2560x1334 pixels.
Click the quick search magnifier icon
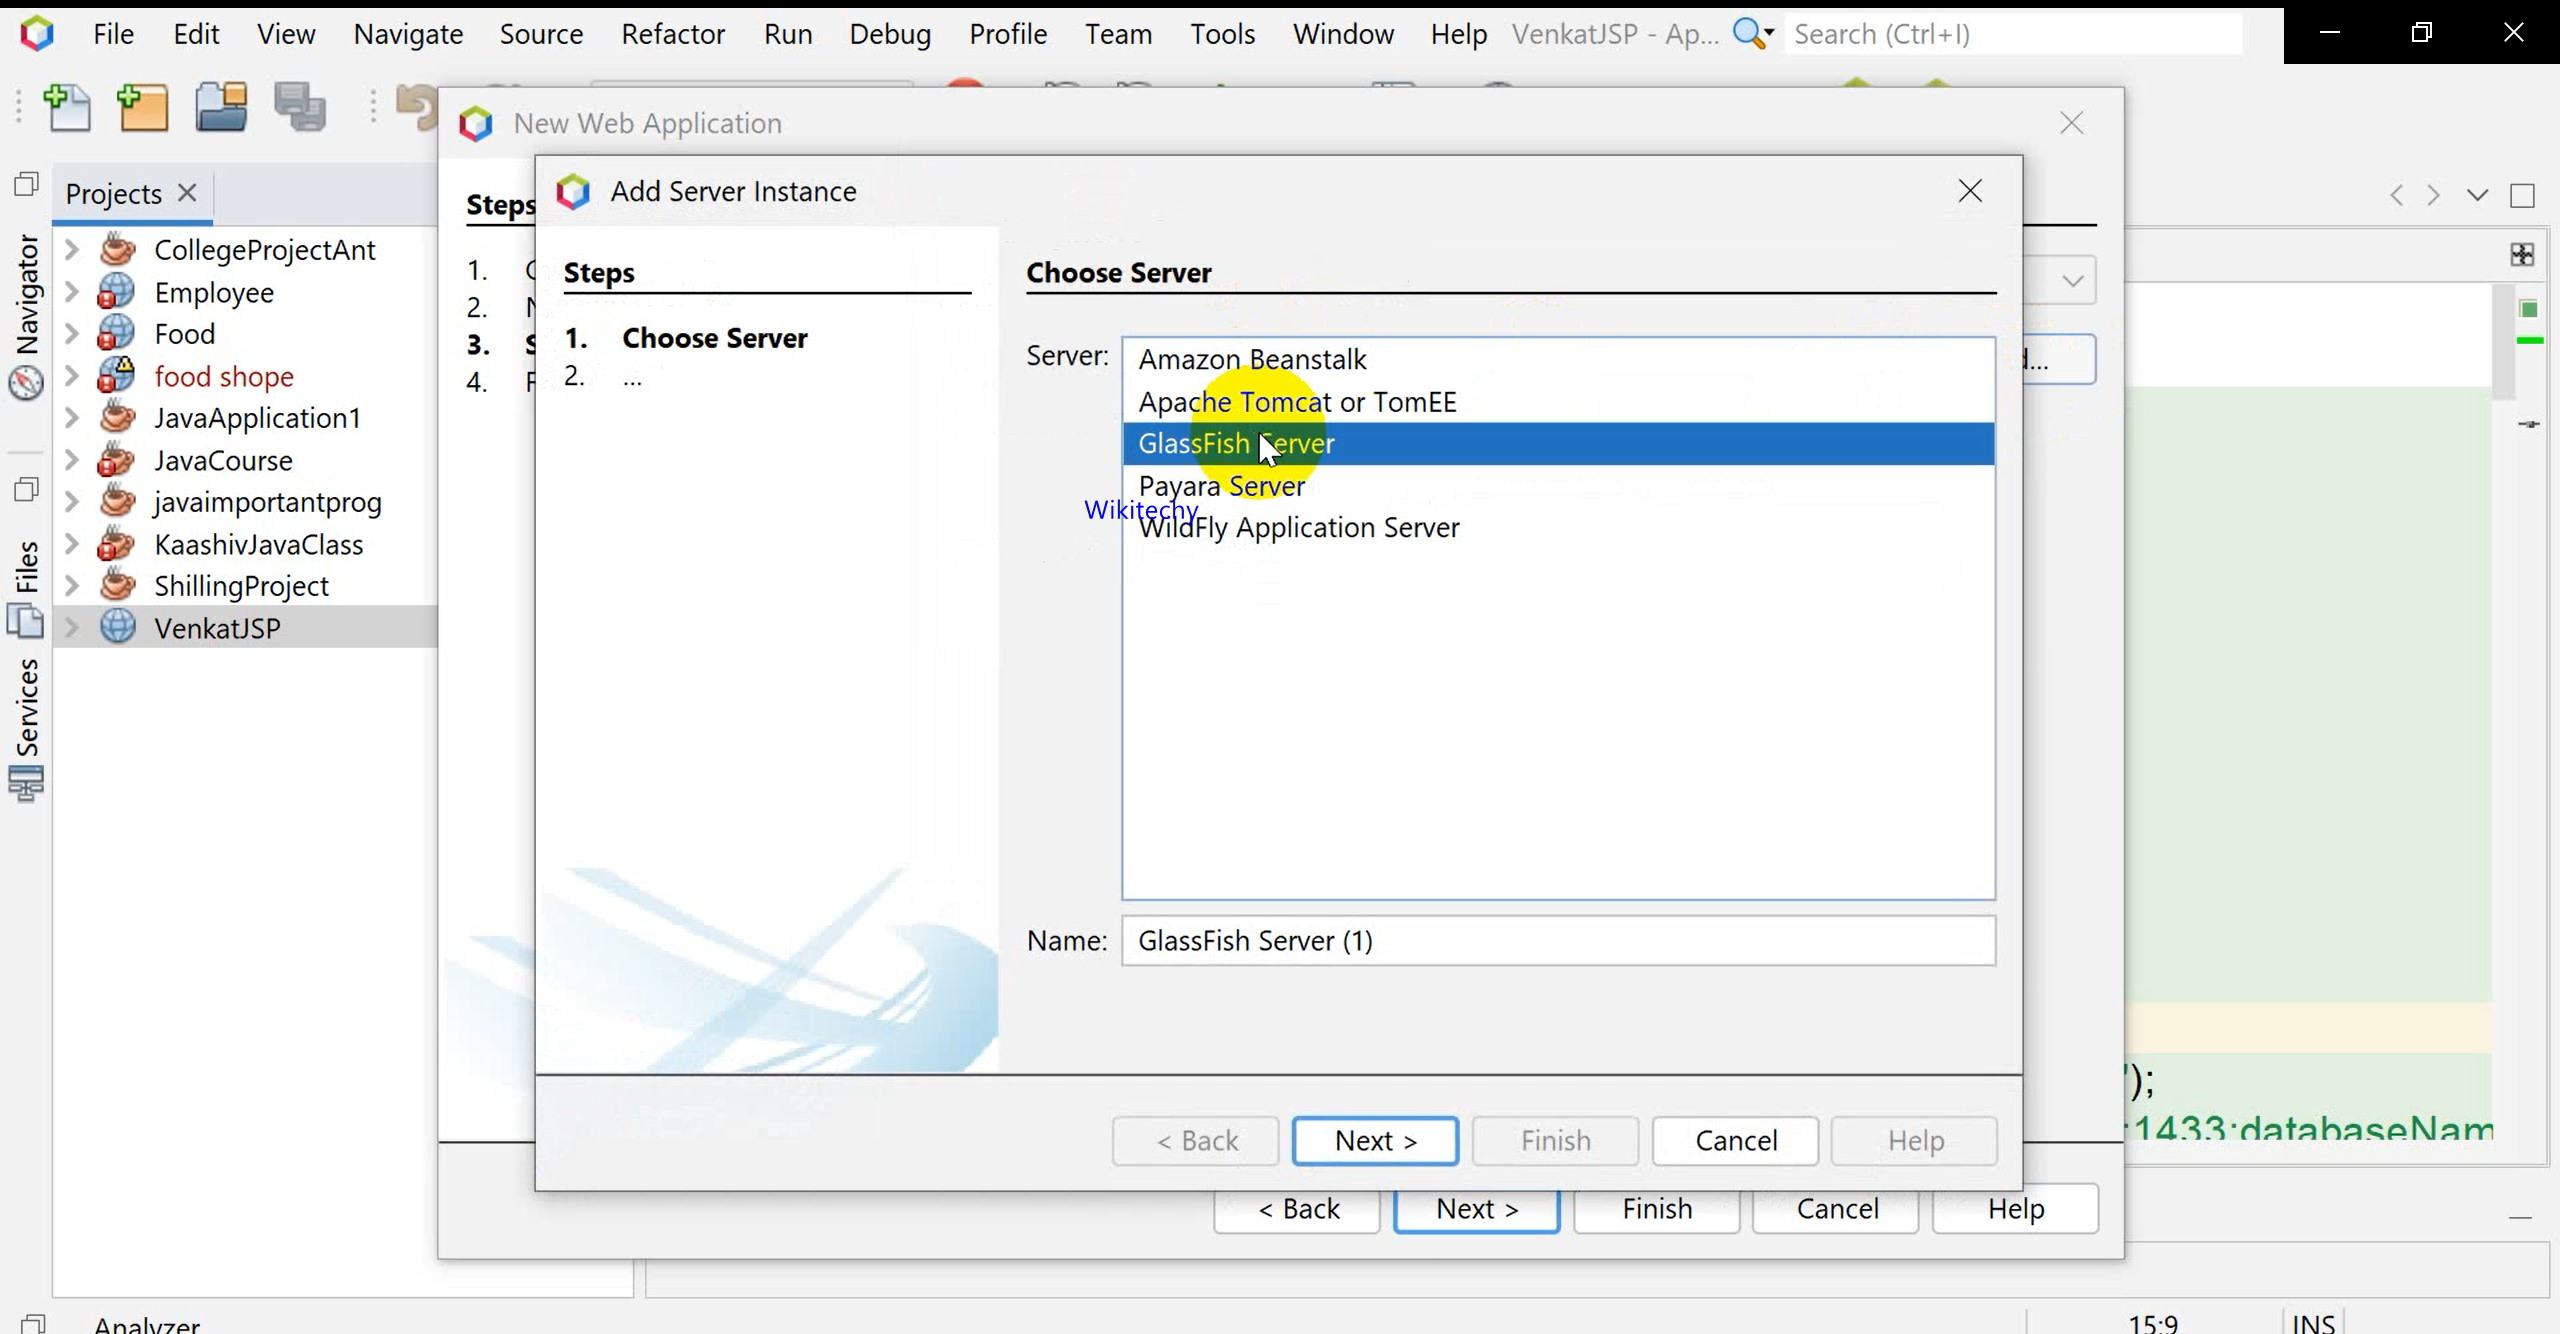click(x=1749, y=34)
